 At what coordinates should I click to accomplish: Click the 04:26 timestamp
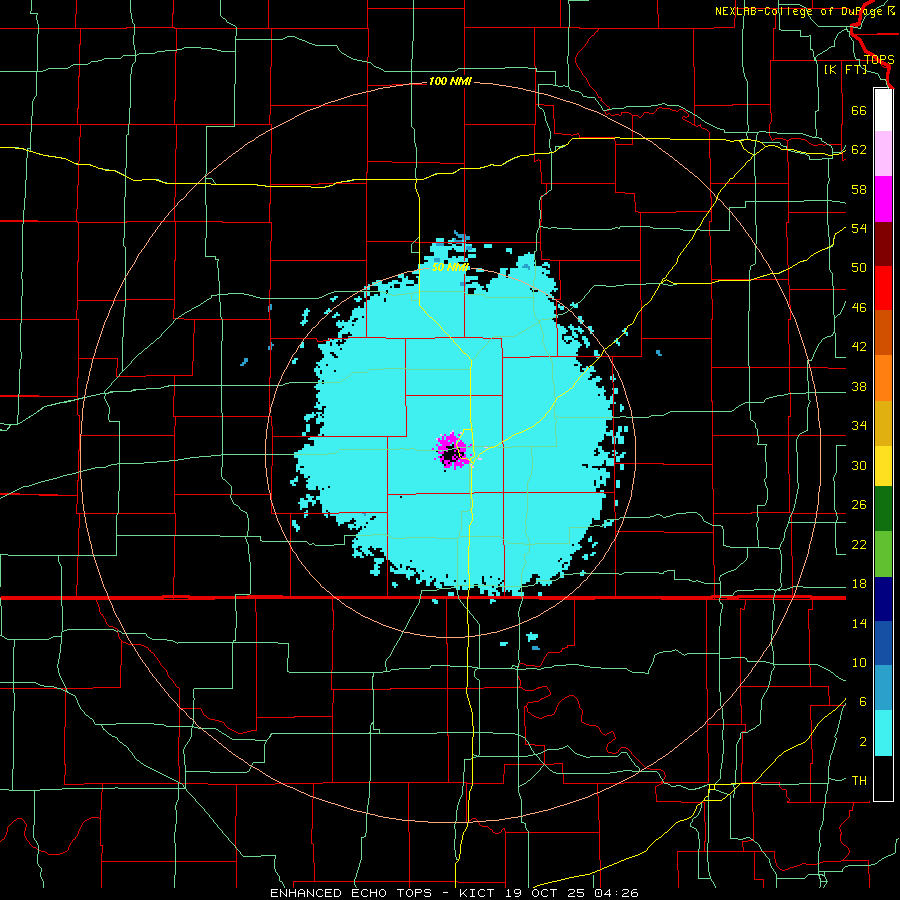616,893
